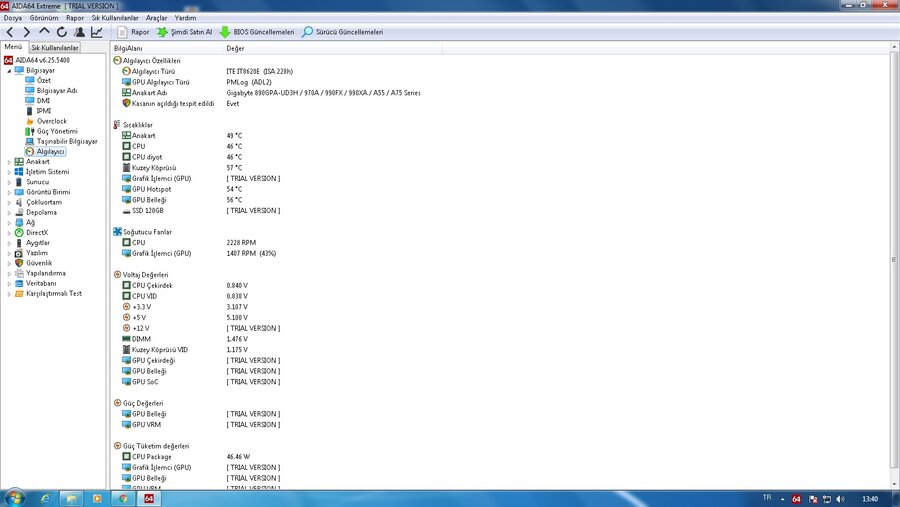Open Chrome from the taskbar
Image resolution: width=900 pixels, height=507 pixels.
[x=123, y=498]
